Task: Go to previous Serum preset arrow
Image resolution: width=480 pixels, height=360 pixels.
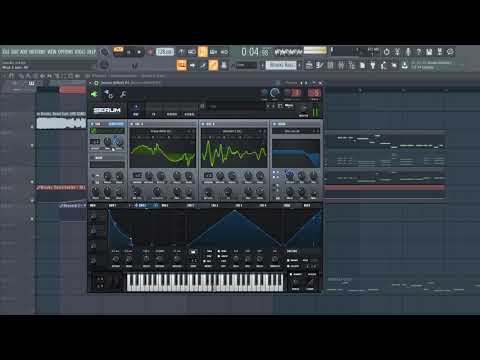Action: pos(268,106)
